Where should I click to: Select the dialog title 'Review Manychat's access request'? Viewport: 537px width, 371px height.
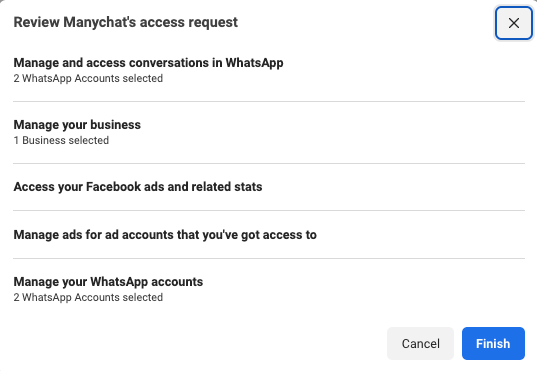click(125, 22)
